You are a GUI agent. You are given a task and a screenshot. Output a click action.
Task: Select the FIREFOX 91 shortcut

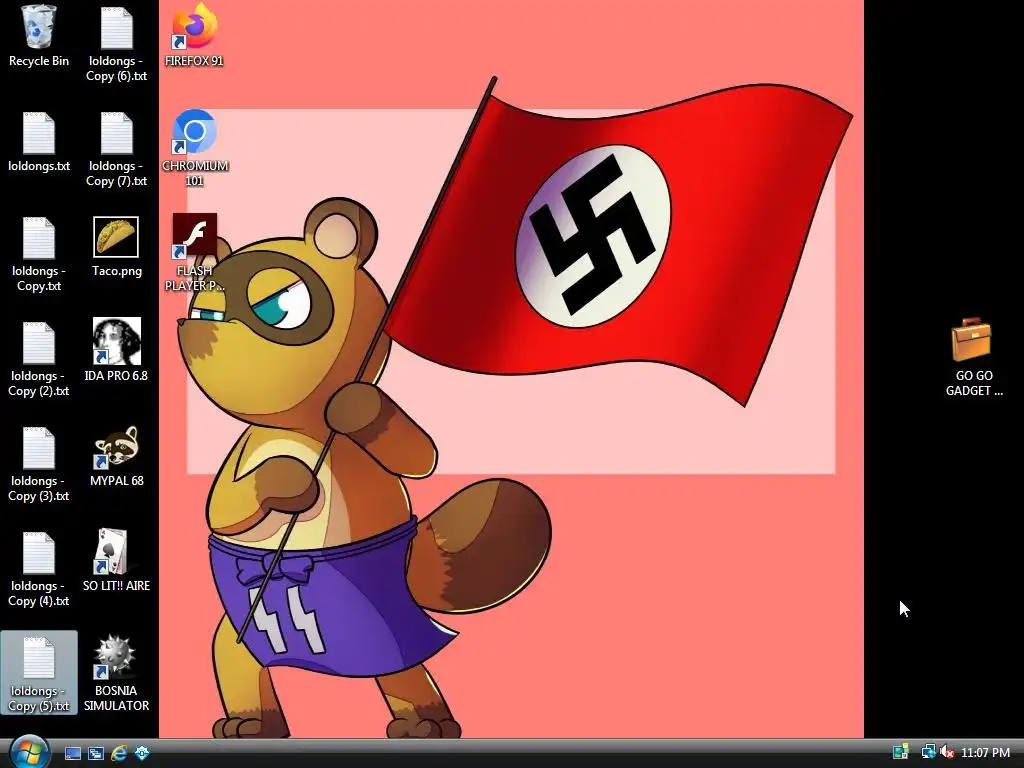tap(194, 37)
